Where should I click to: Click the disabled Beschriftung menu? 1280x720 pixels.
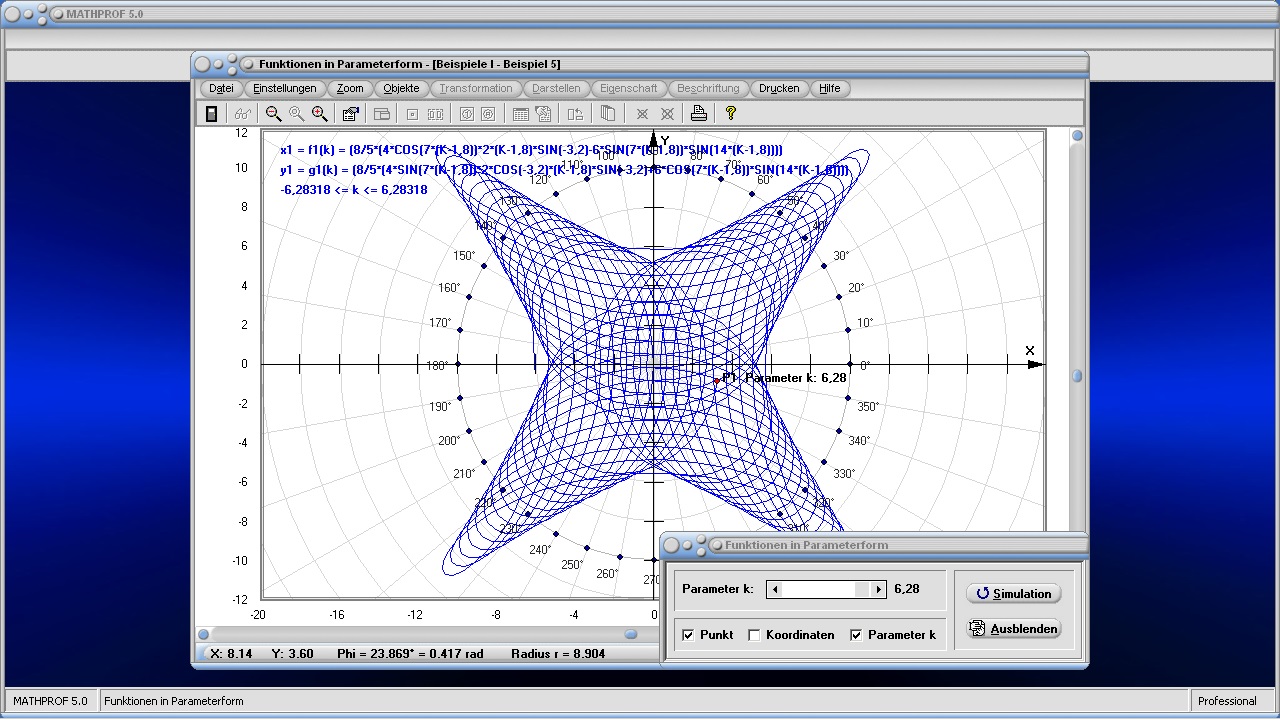pos(708,88)
